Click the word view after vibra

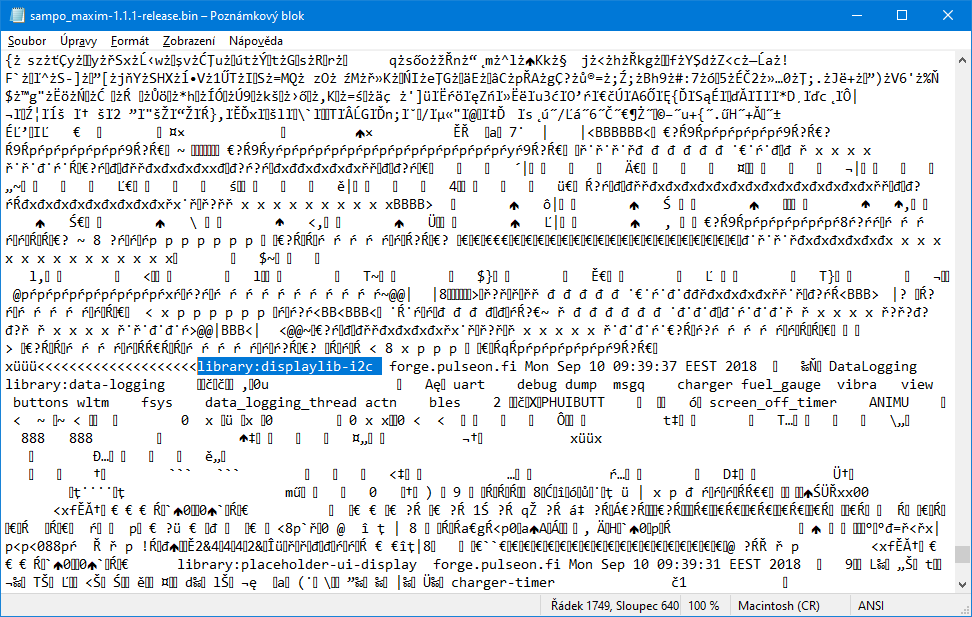coord(916,384)
